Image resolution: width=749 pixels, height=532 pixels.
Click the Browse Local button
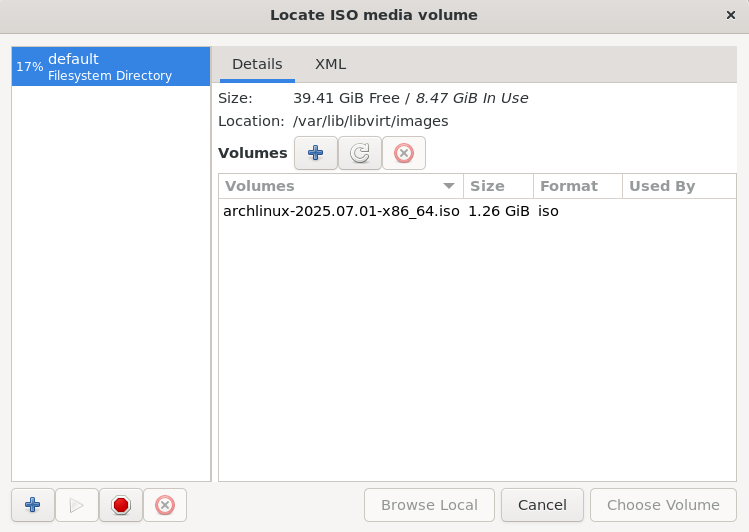pos(429,505)
